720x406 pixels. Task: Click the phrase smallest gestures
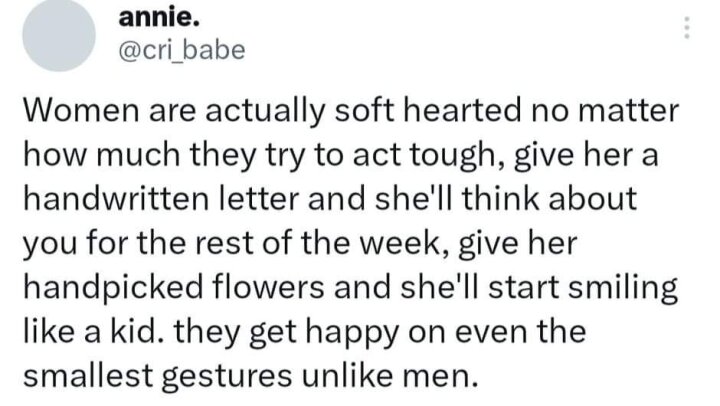pyautogui.click(x=158, y=377)
